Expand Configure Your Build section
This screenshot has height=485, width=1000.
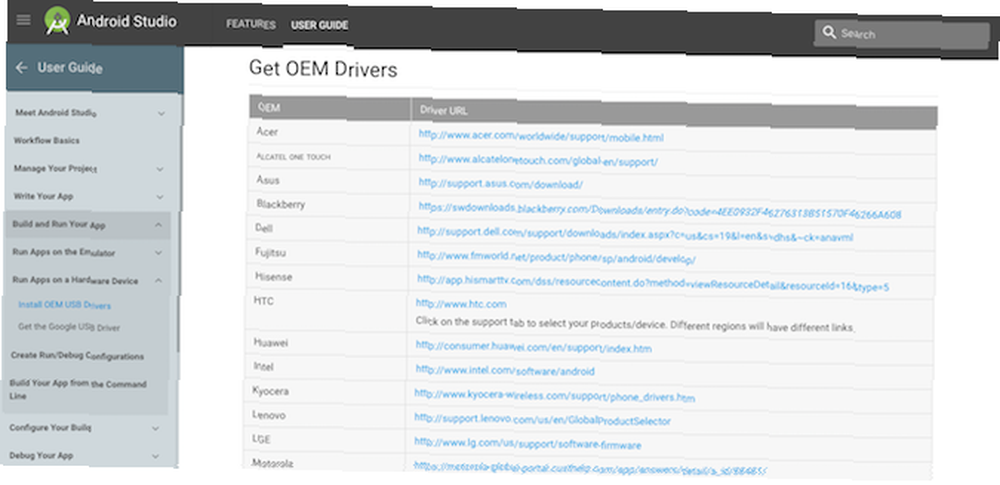pos(156,428)
